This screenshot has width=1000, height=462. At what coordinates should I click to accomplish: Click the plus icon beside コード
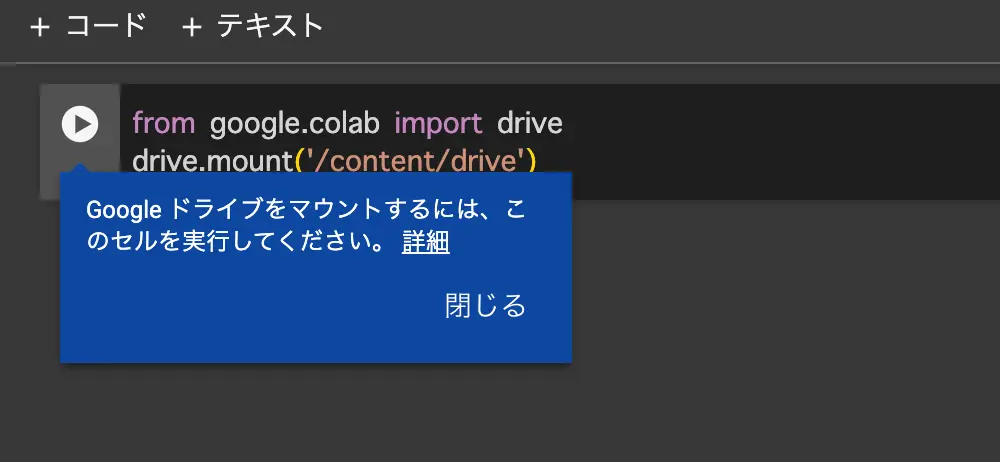click(39, 27)
